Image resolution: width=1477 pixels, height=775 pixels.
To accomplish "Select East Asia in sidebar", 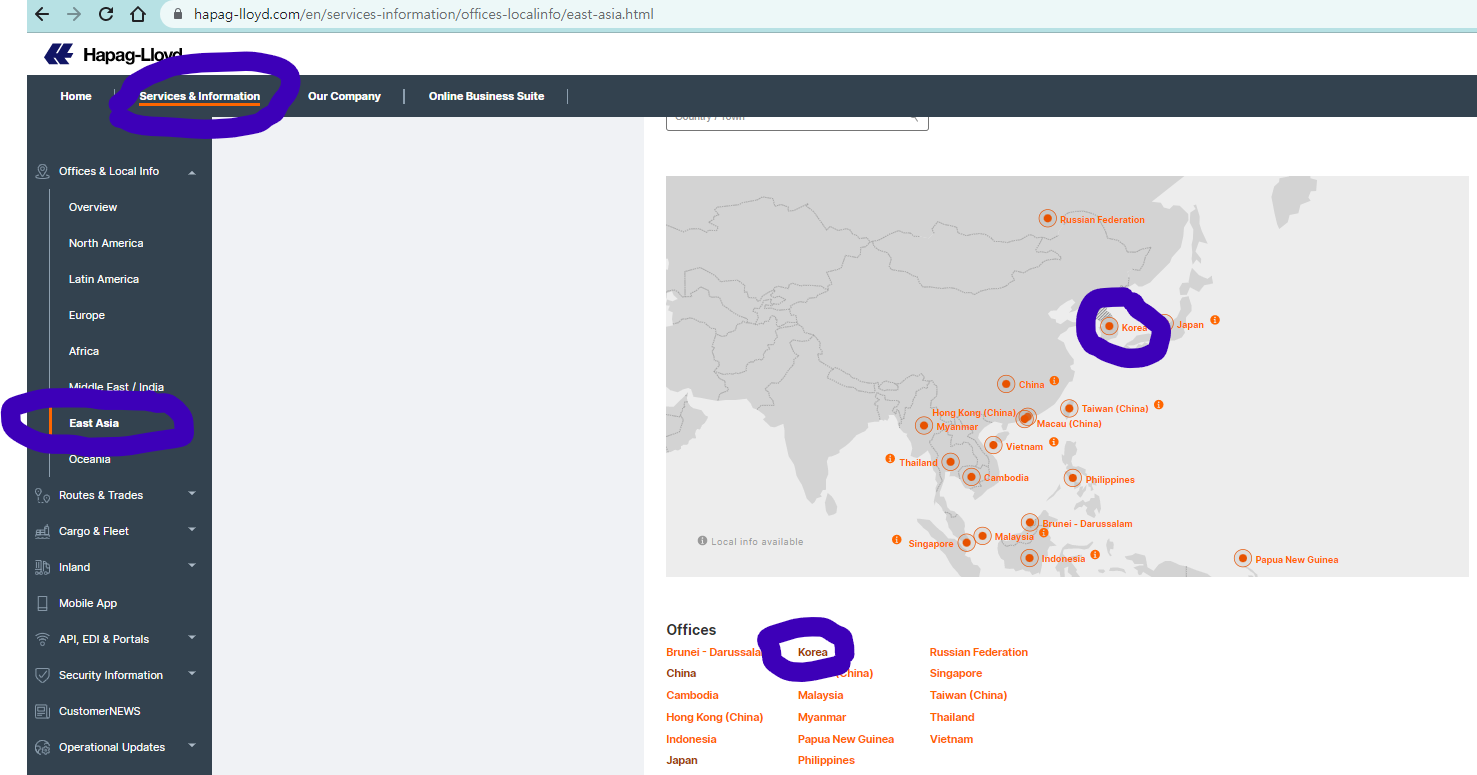I will (x=94, y=423).
